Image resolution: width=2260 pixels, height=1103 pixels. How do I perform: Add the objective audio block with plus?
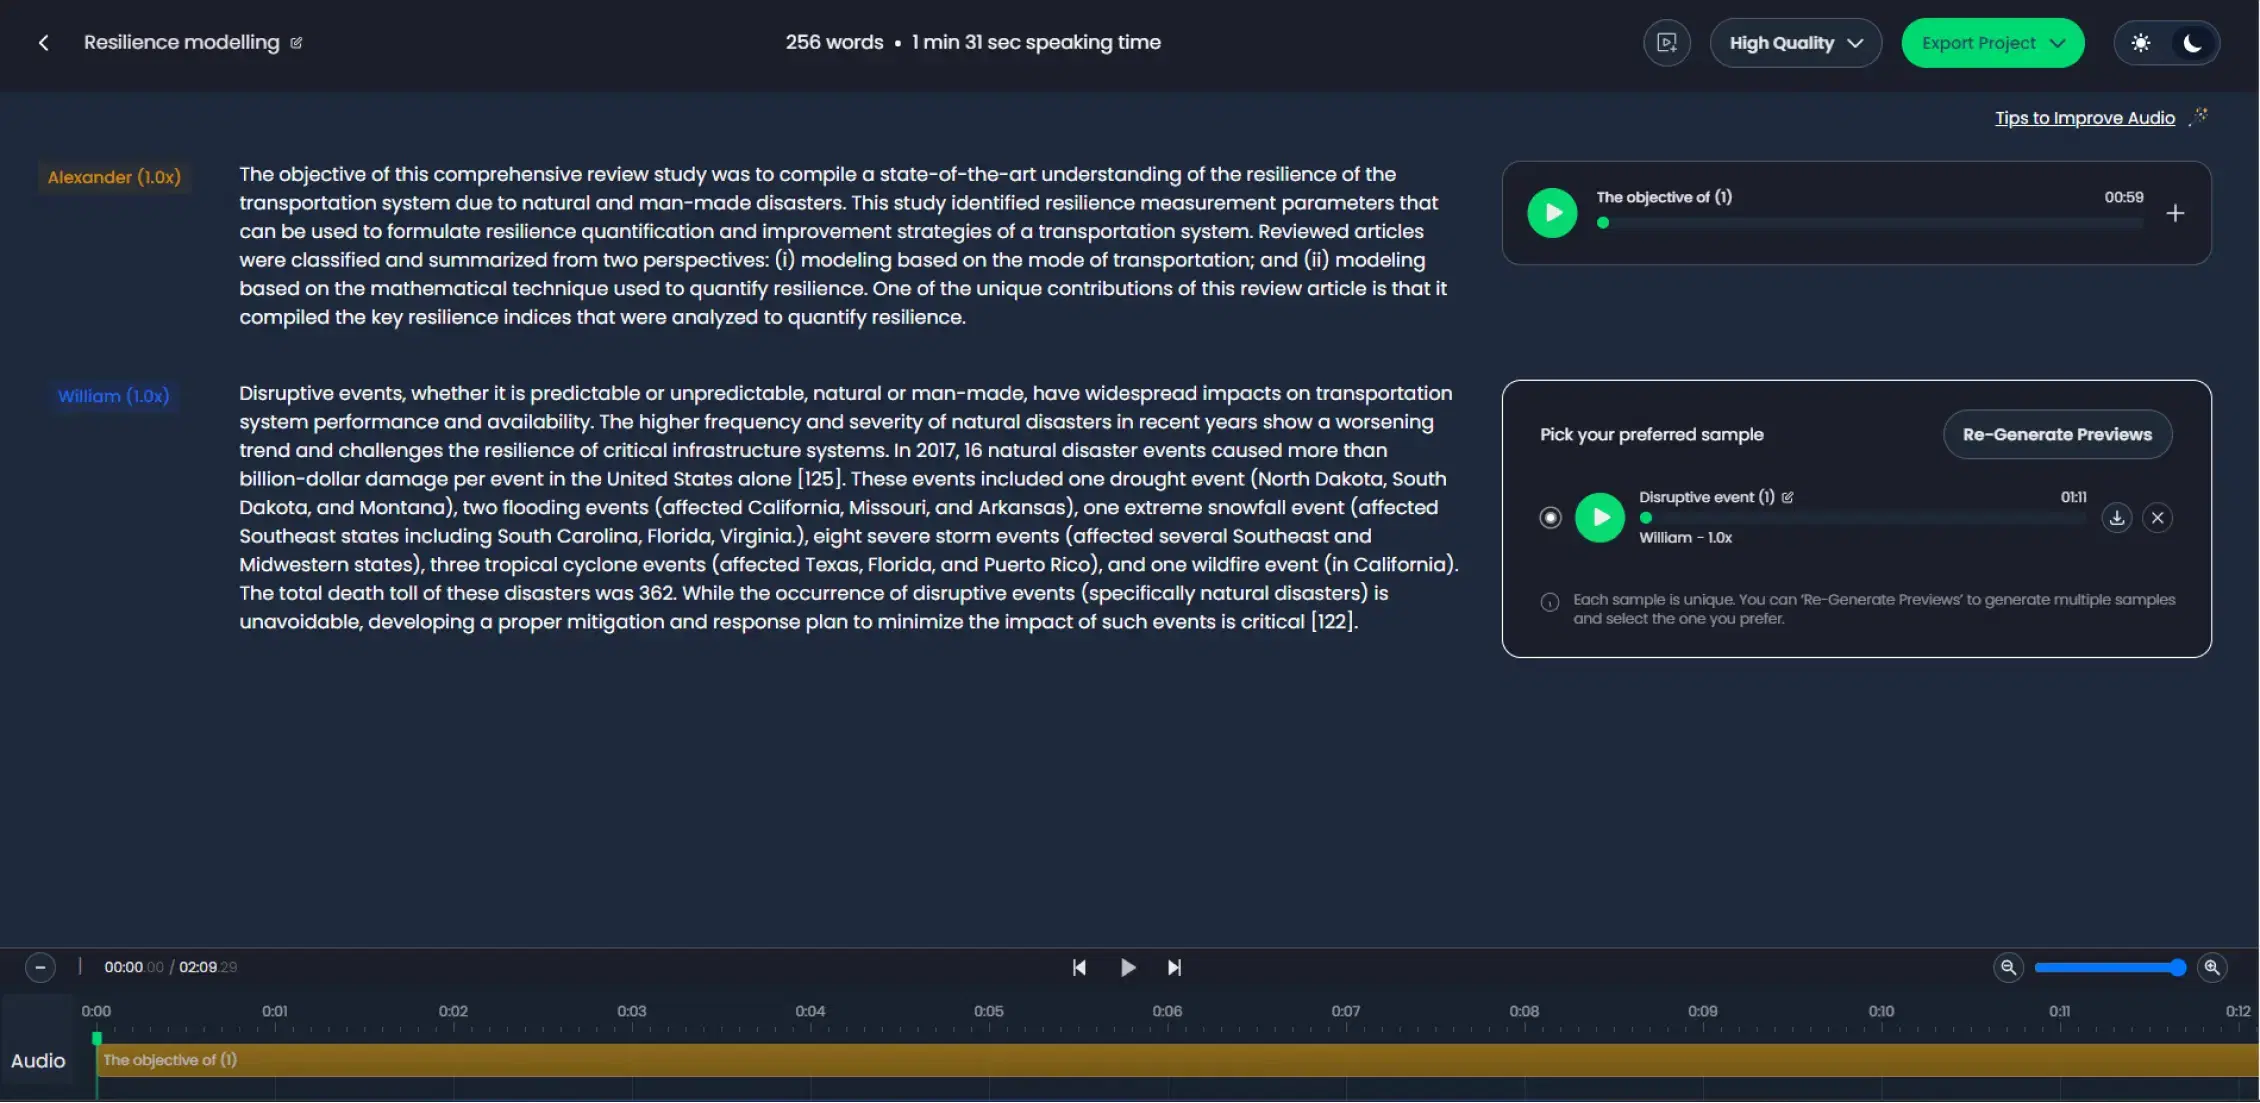pos(2174,213)
